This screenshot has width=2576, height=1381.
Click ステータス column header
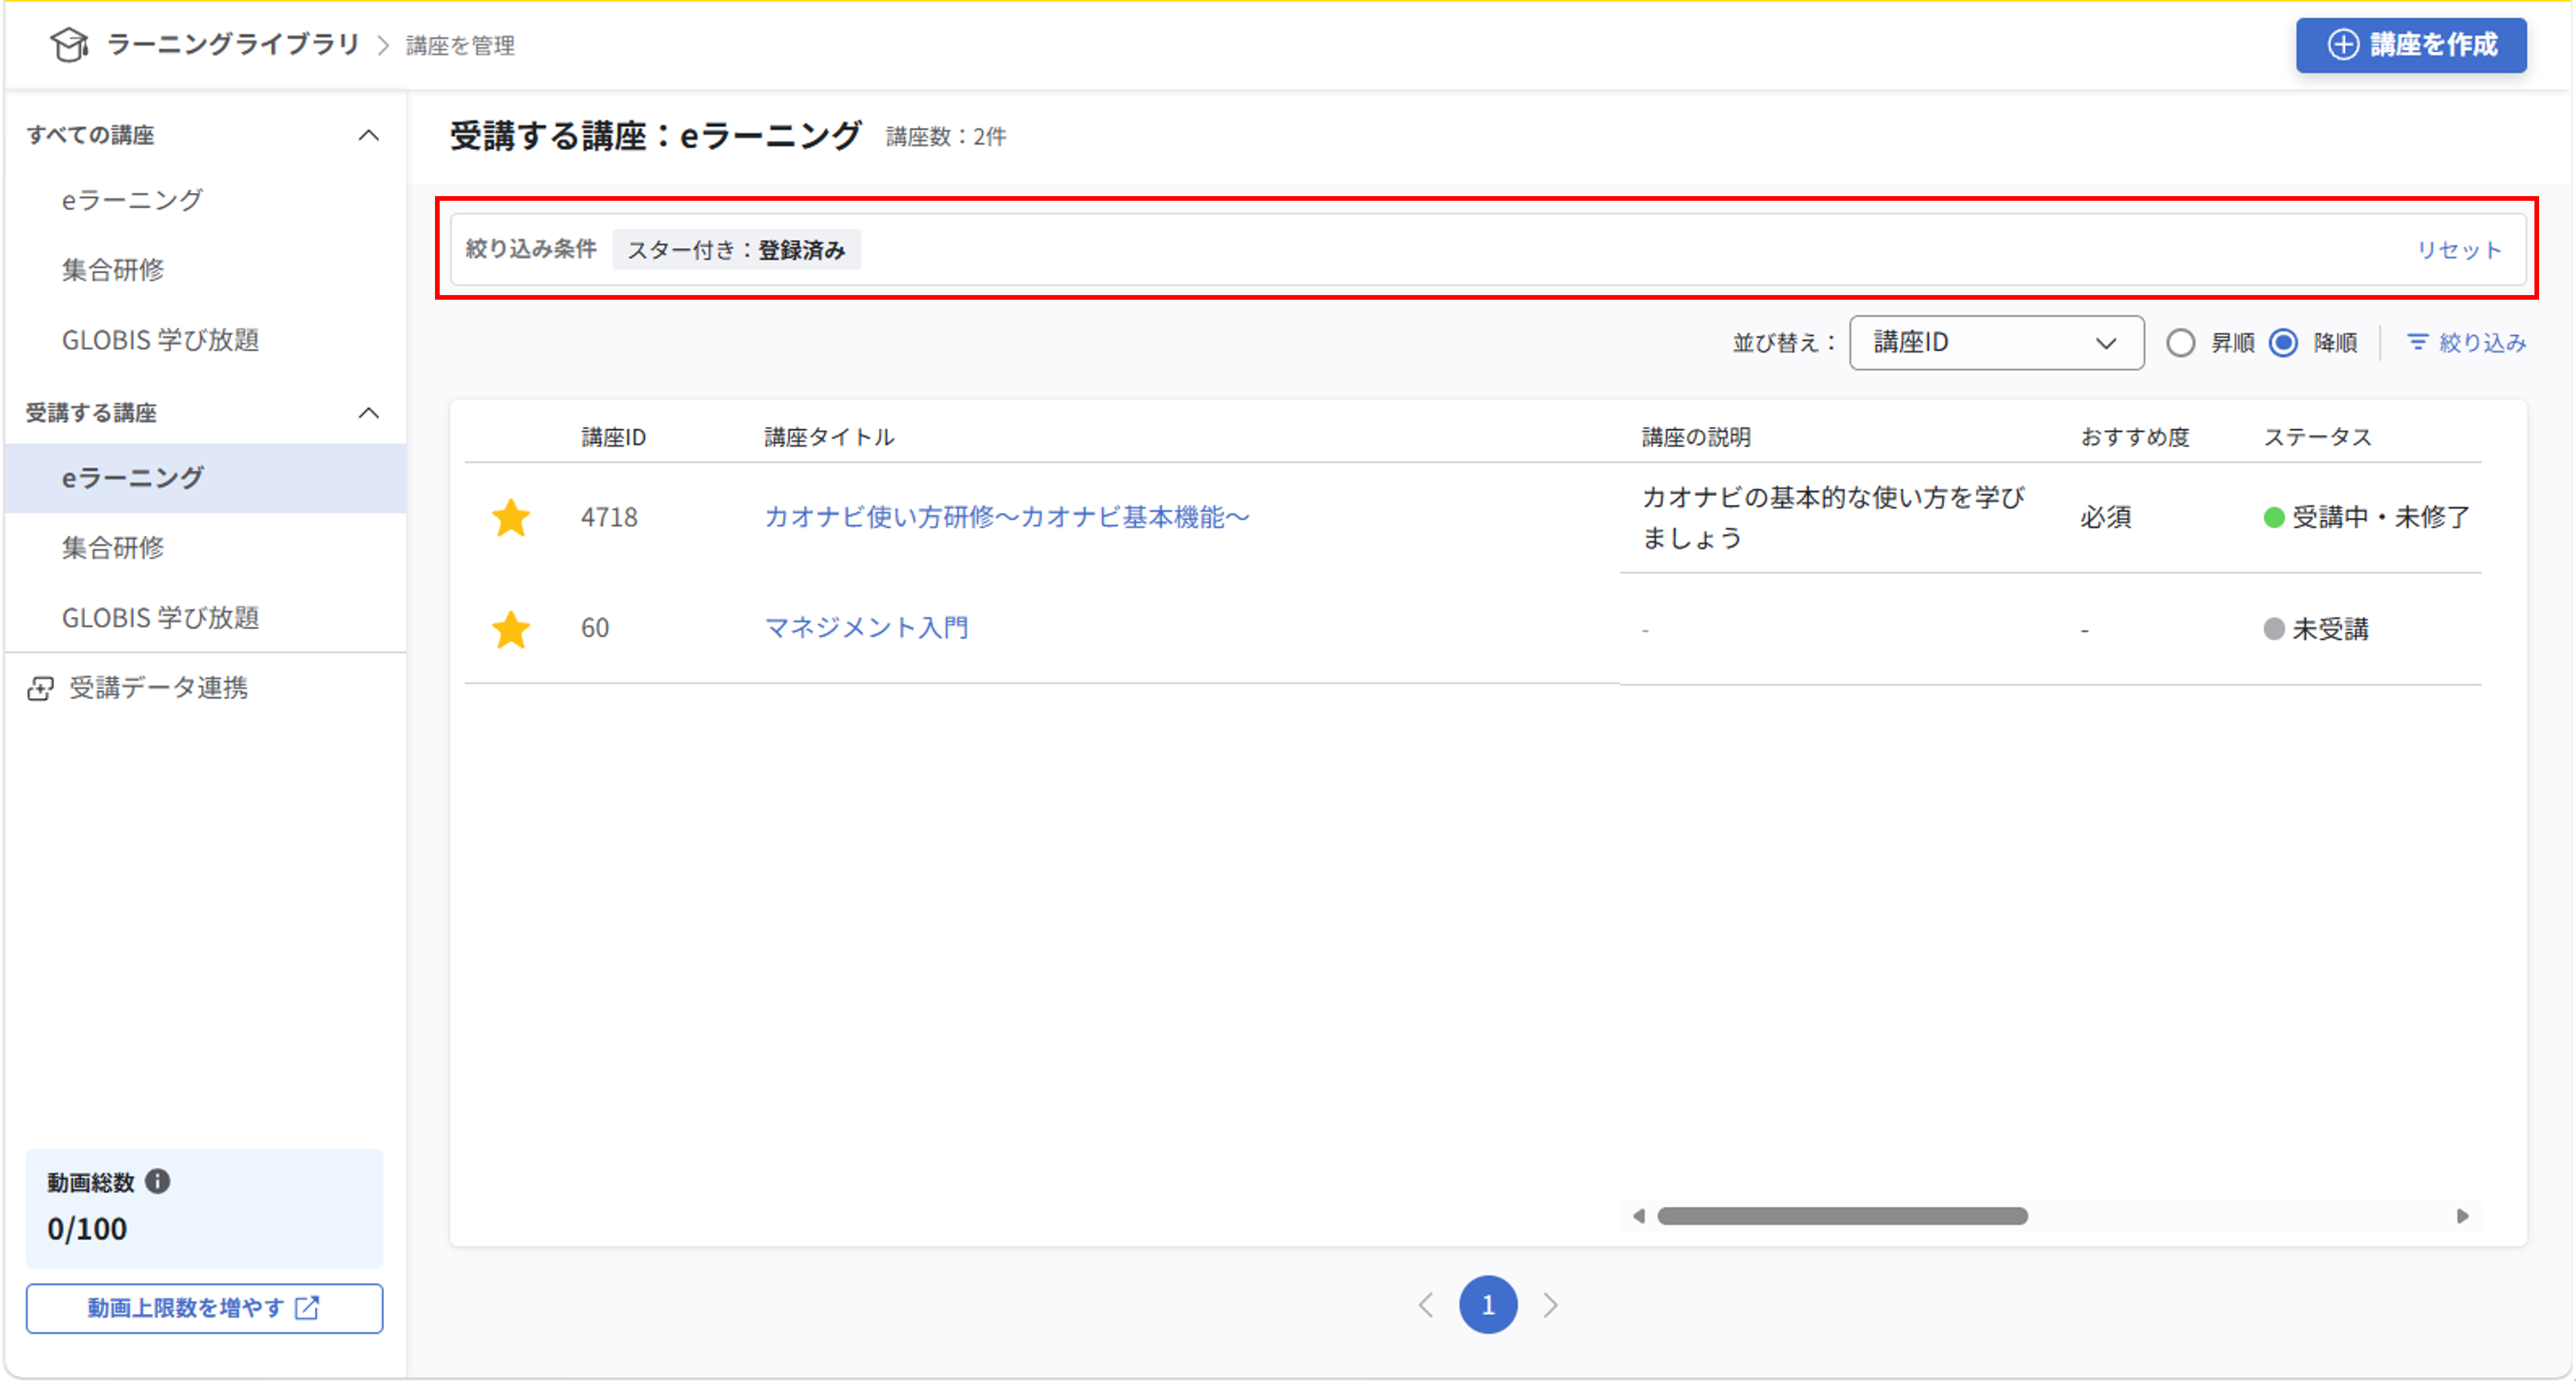(x=2317, y=437)
